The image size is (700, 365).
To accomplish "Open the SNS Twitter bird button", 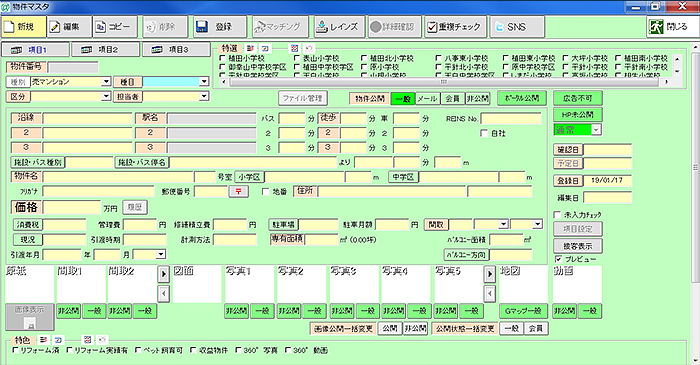I will click(517, 27).
